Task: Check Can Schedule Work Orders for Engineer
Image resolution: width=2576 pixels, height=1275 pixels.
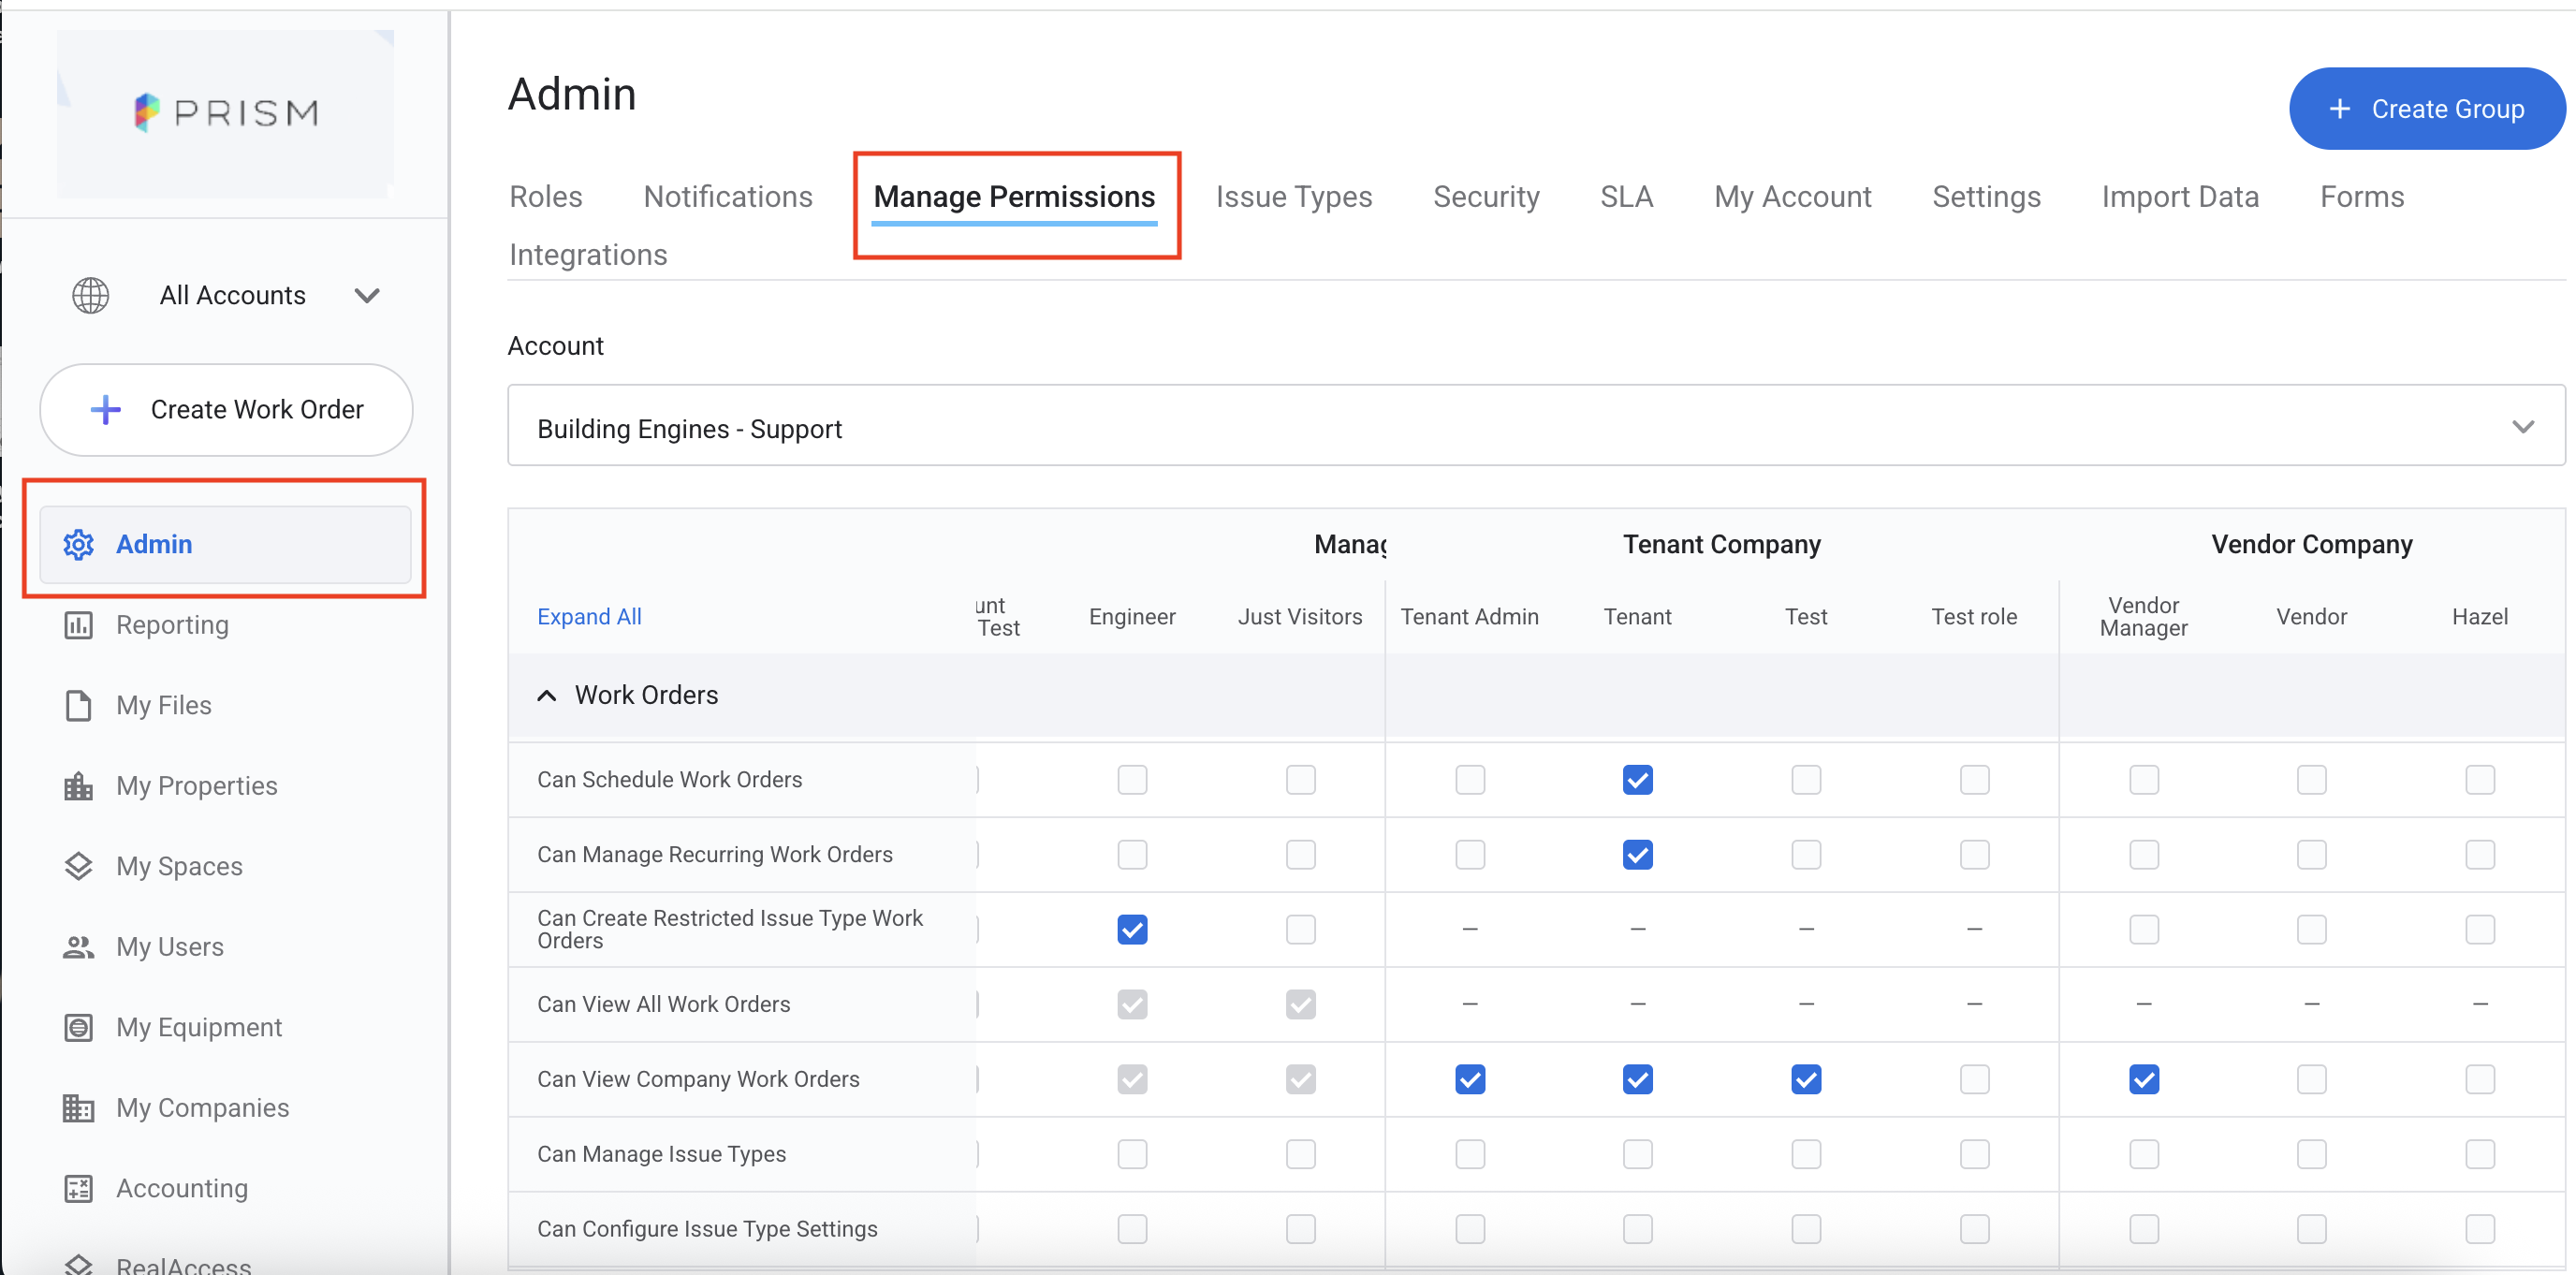Action: tap(1132, 780)
